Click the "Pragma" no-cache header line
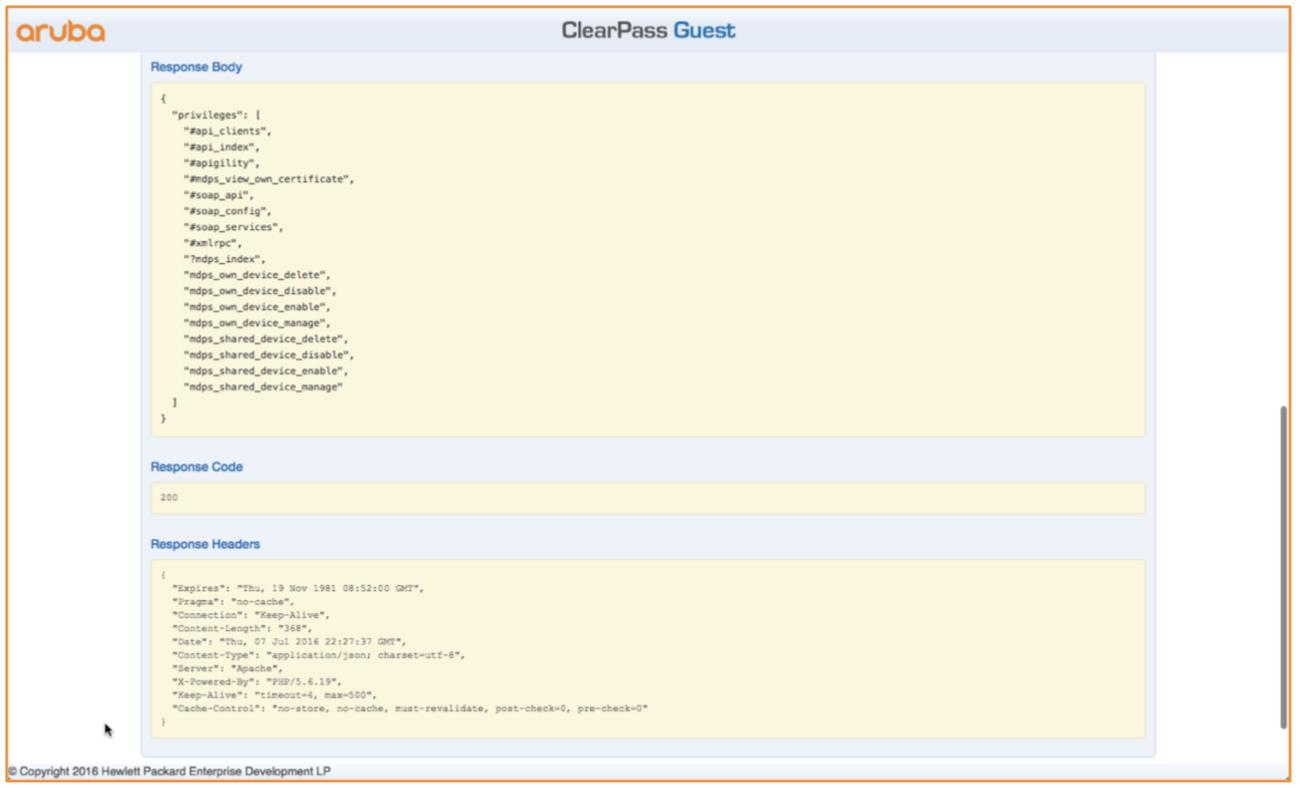 233,602
